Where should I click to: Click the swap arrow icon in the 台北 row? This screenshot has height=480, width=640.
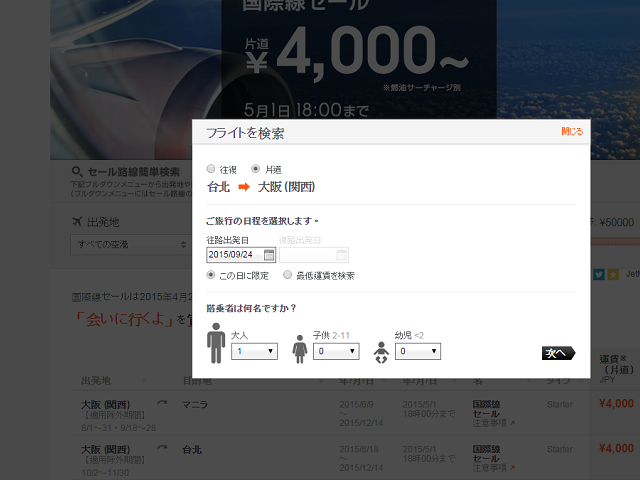pos(162,448)
